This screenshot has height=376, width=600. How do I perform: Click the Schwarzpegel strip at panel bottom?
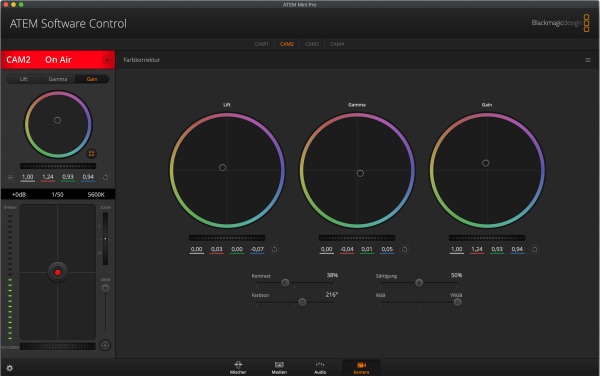58,347
